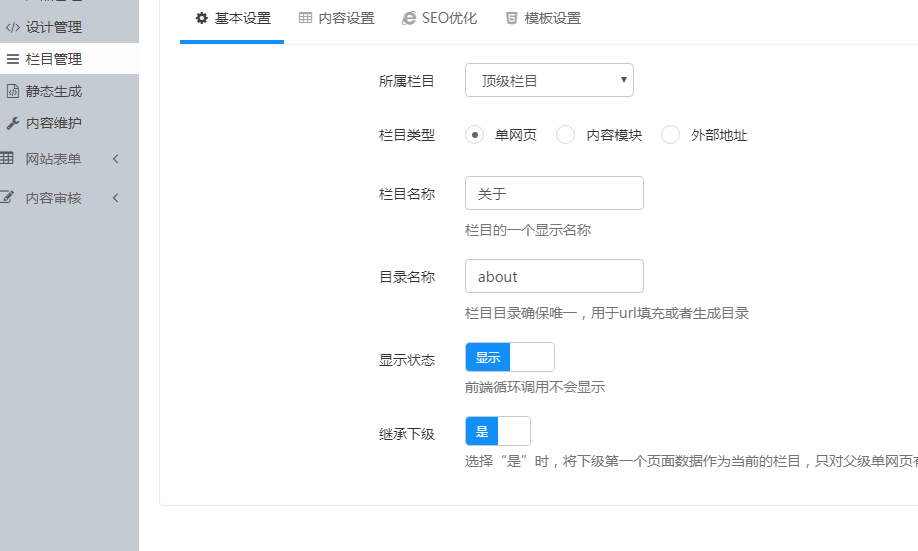Click the gear icon on 基本设置 tab
918x551 pixels.
[201, 18]
